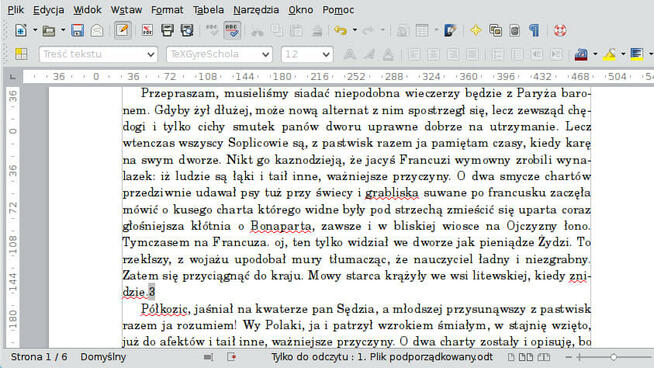Select the greyed Align Right button
Viewport: 654px width, 368px height.
(x=453, y=54)
